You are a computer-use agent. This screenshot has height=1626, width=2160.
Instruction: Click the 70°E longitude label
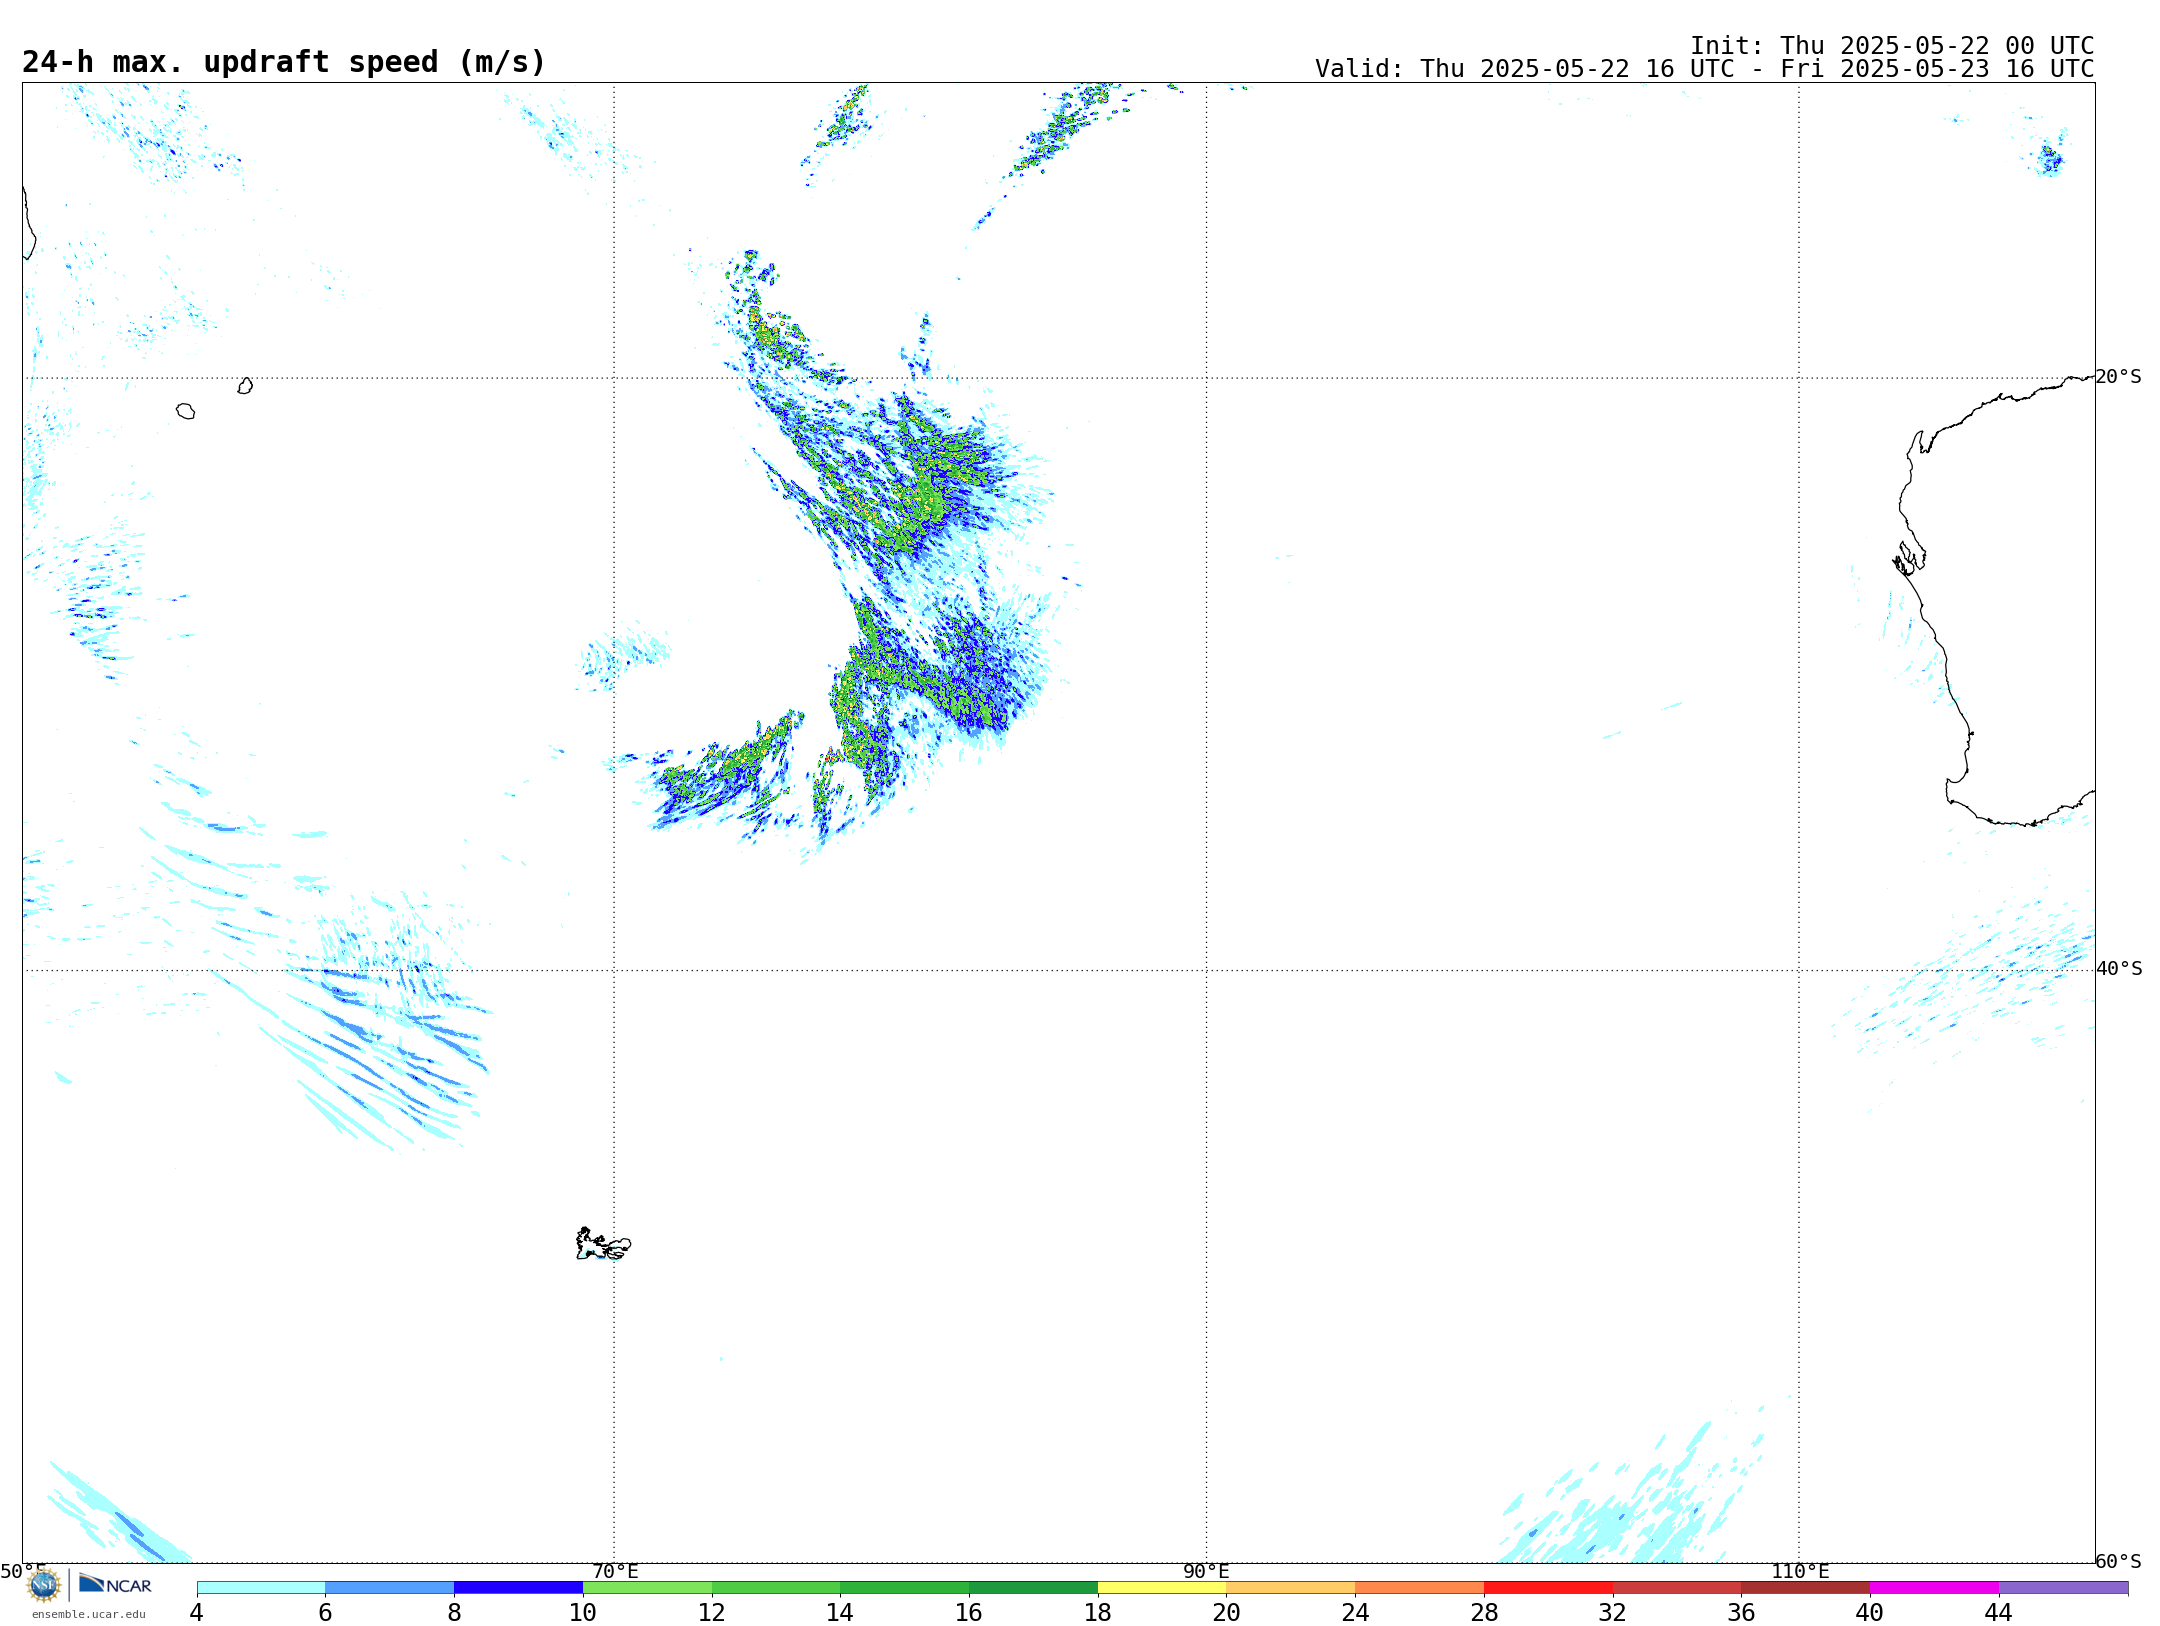pos(615,1571)
